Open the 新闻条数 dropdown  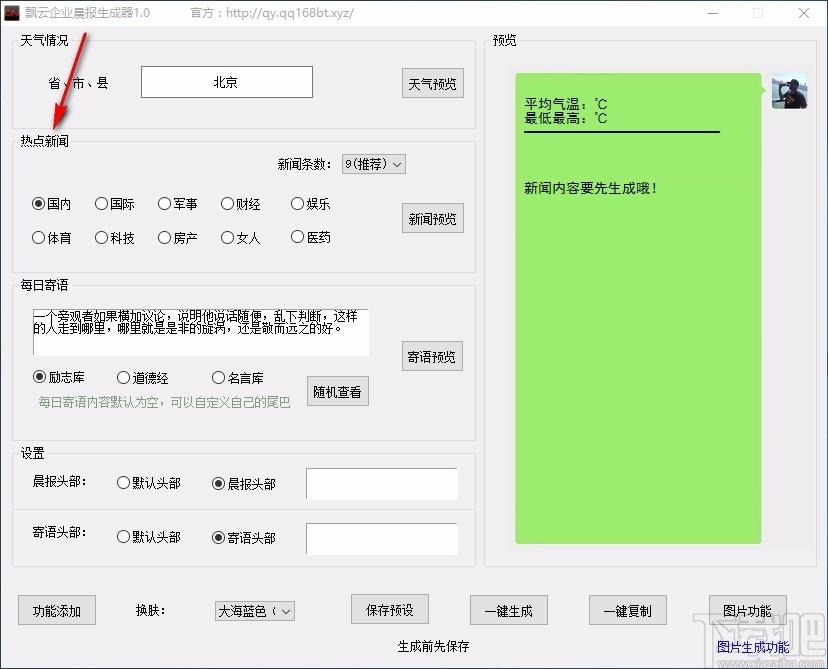[373, 164]
